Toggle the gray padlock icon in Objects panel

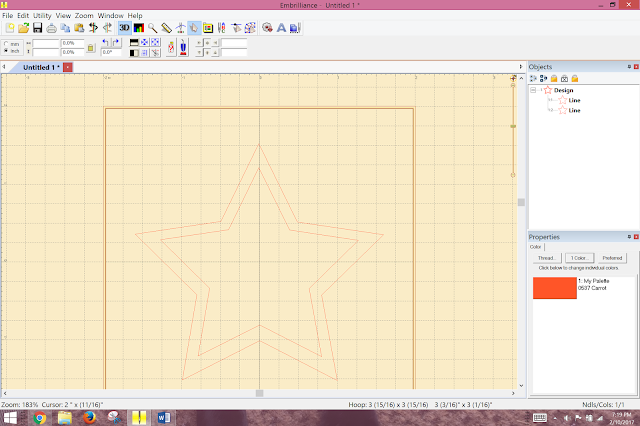pos(564,78)
